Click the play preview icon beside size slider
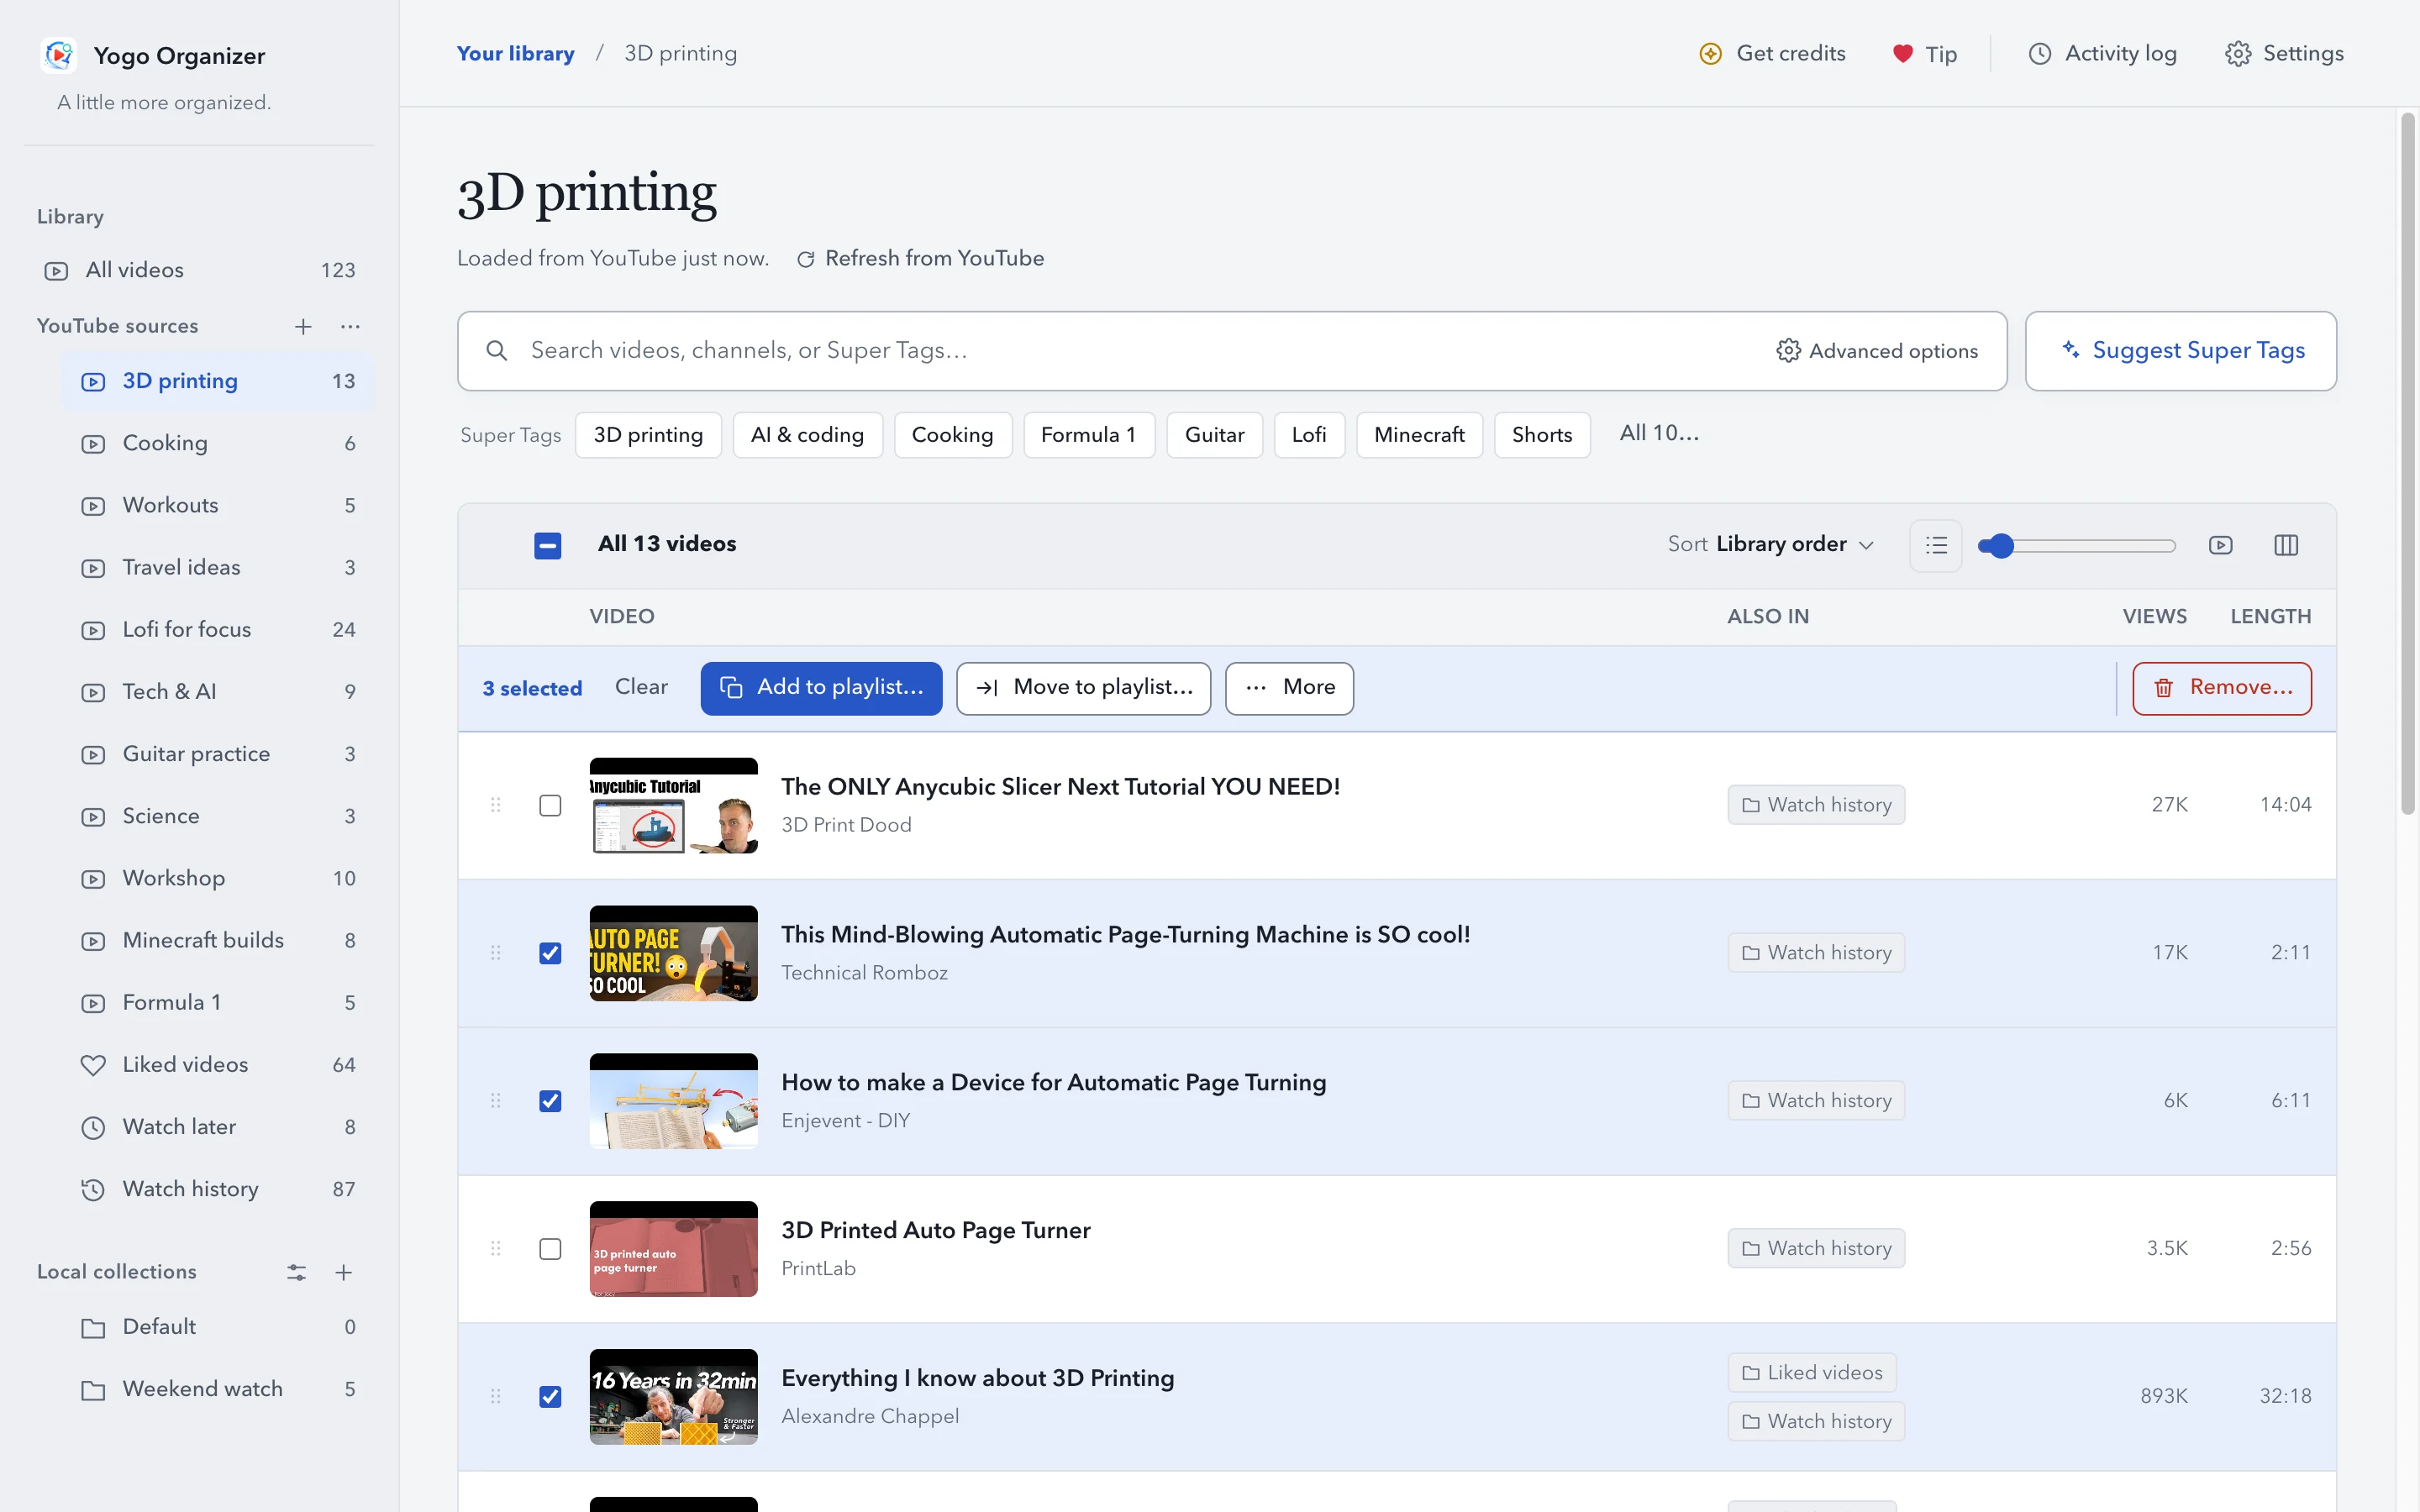Screen dimensions: 2420x1512 tap(2221, 545)
